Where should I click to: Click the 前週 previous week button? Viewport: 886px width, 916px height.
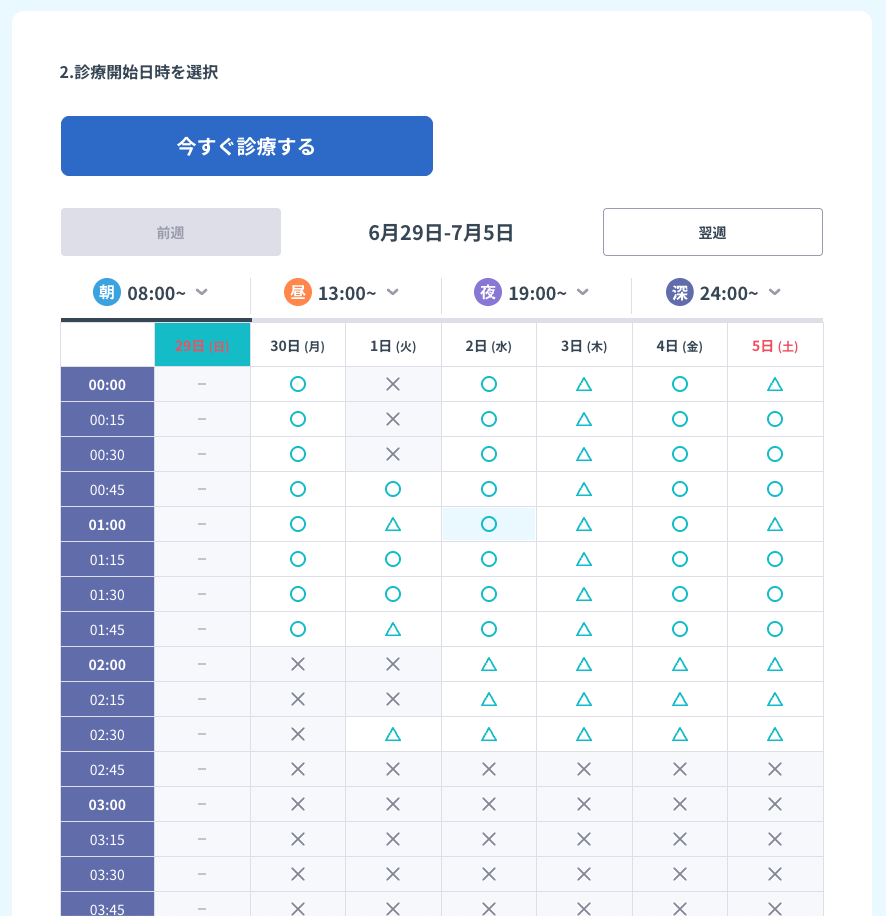coord(171,232)
